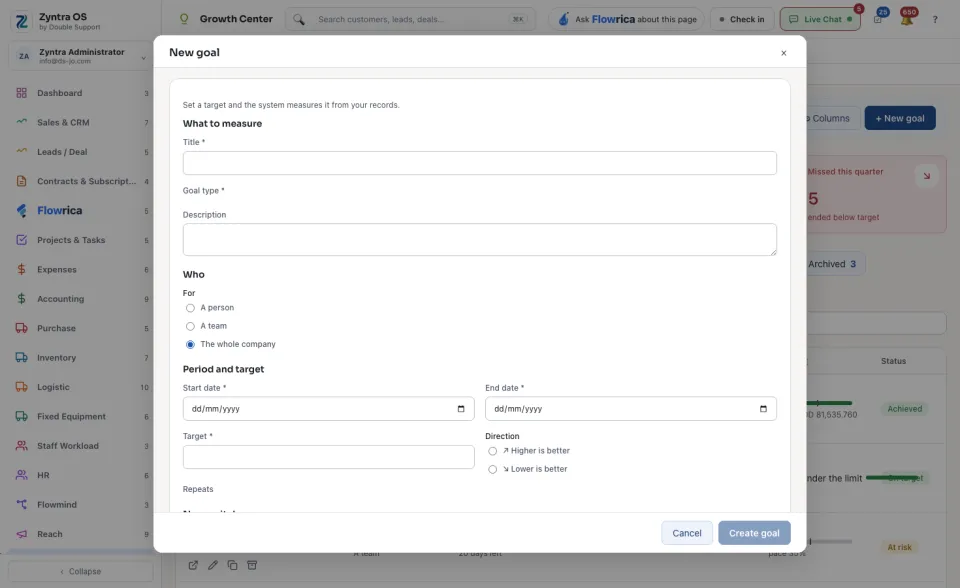Click the Create goal button
960x588 pixels.
[754, 533]
